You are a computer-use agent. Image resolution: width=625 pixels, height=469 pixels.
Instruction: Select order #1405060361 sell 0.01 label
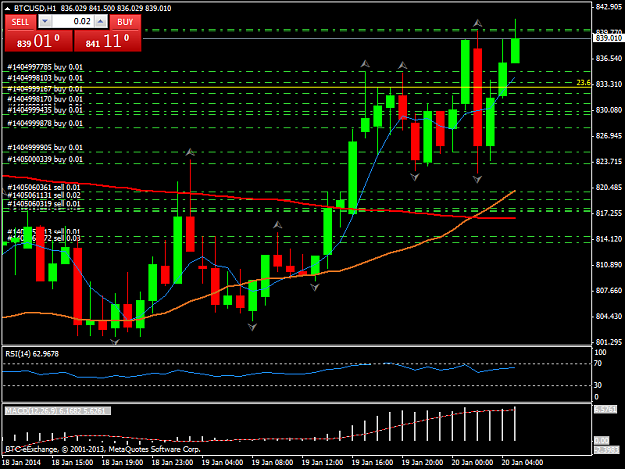44,187
